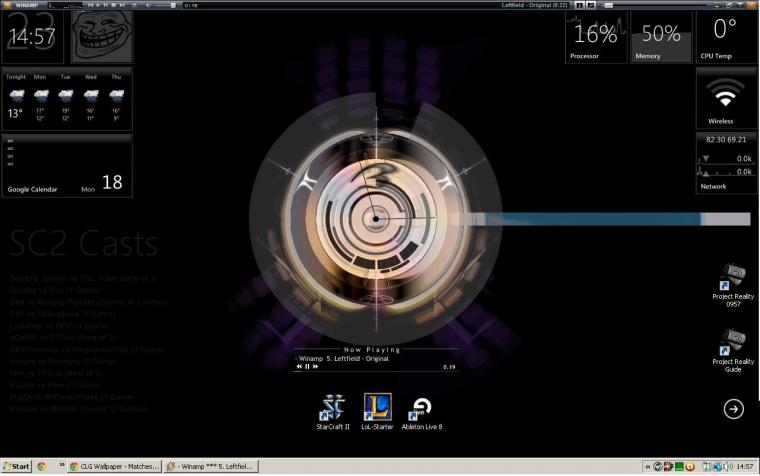The width and height of the screenshot is (760, 476).
Task: Open the Project Reality Guide shortcut
Action: 733,351
